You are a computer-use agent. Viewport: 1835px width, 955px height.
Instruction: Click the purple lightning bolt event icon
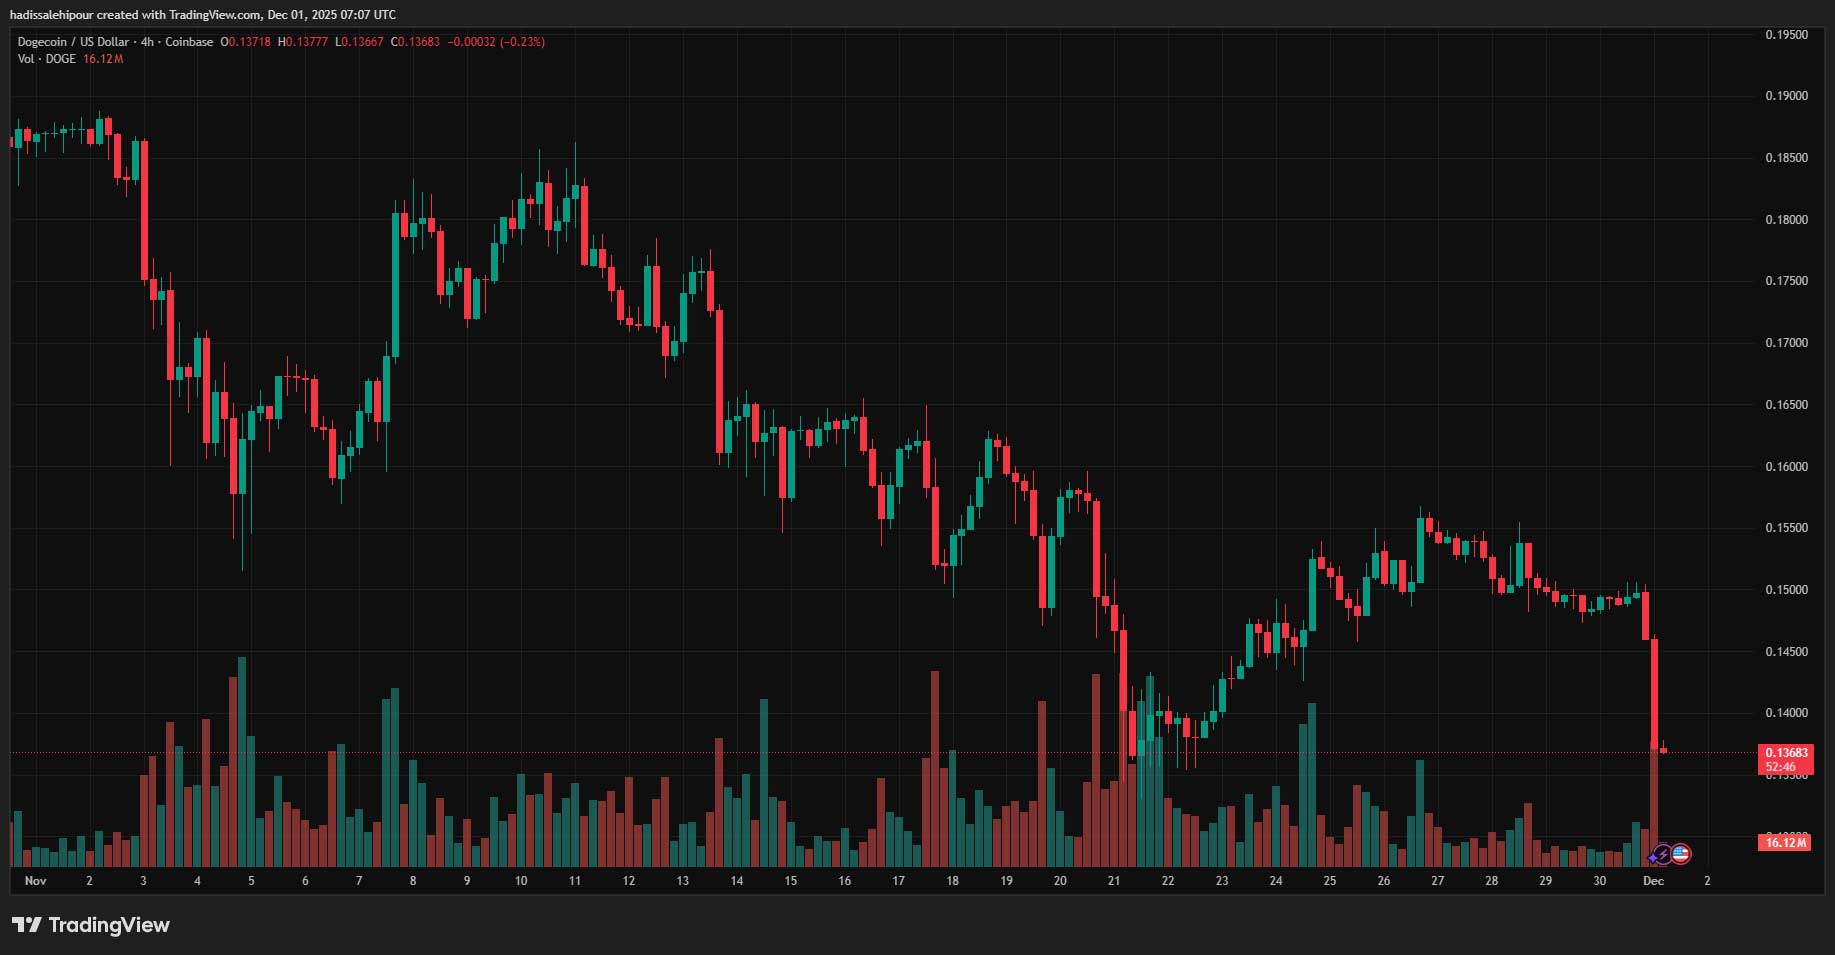(1662, 855)
